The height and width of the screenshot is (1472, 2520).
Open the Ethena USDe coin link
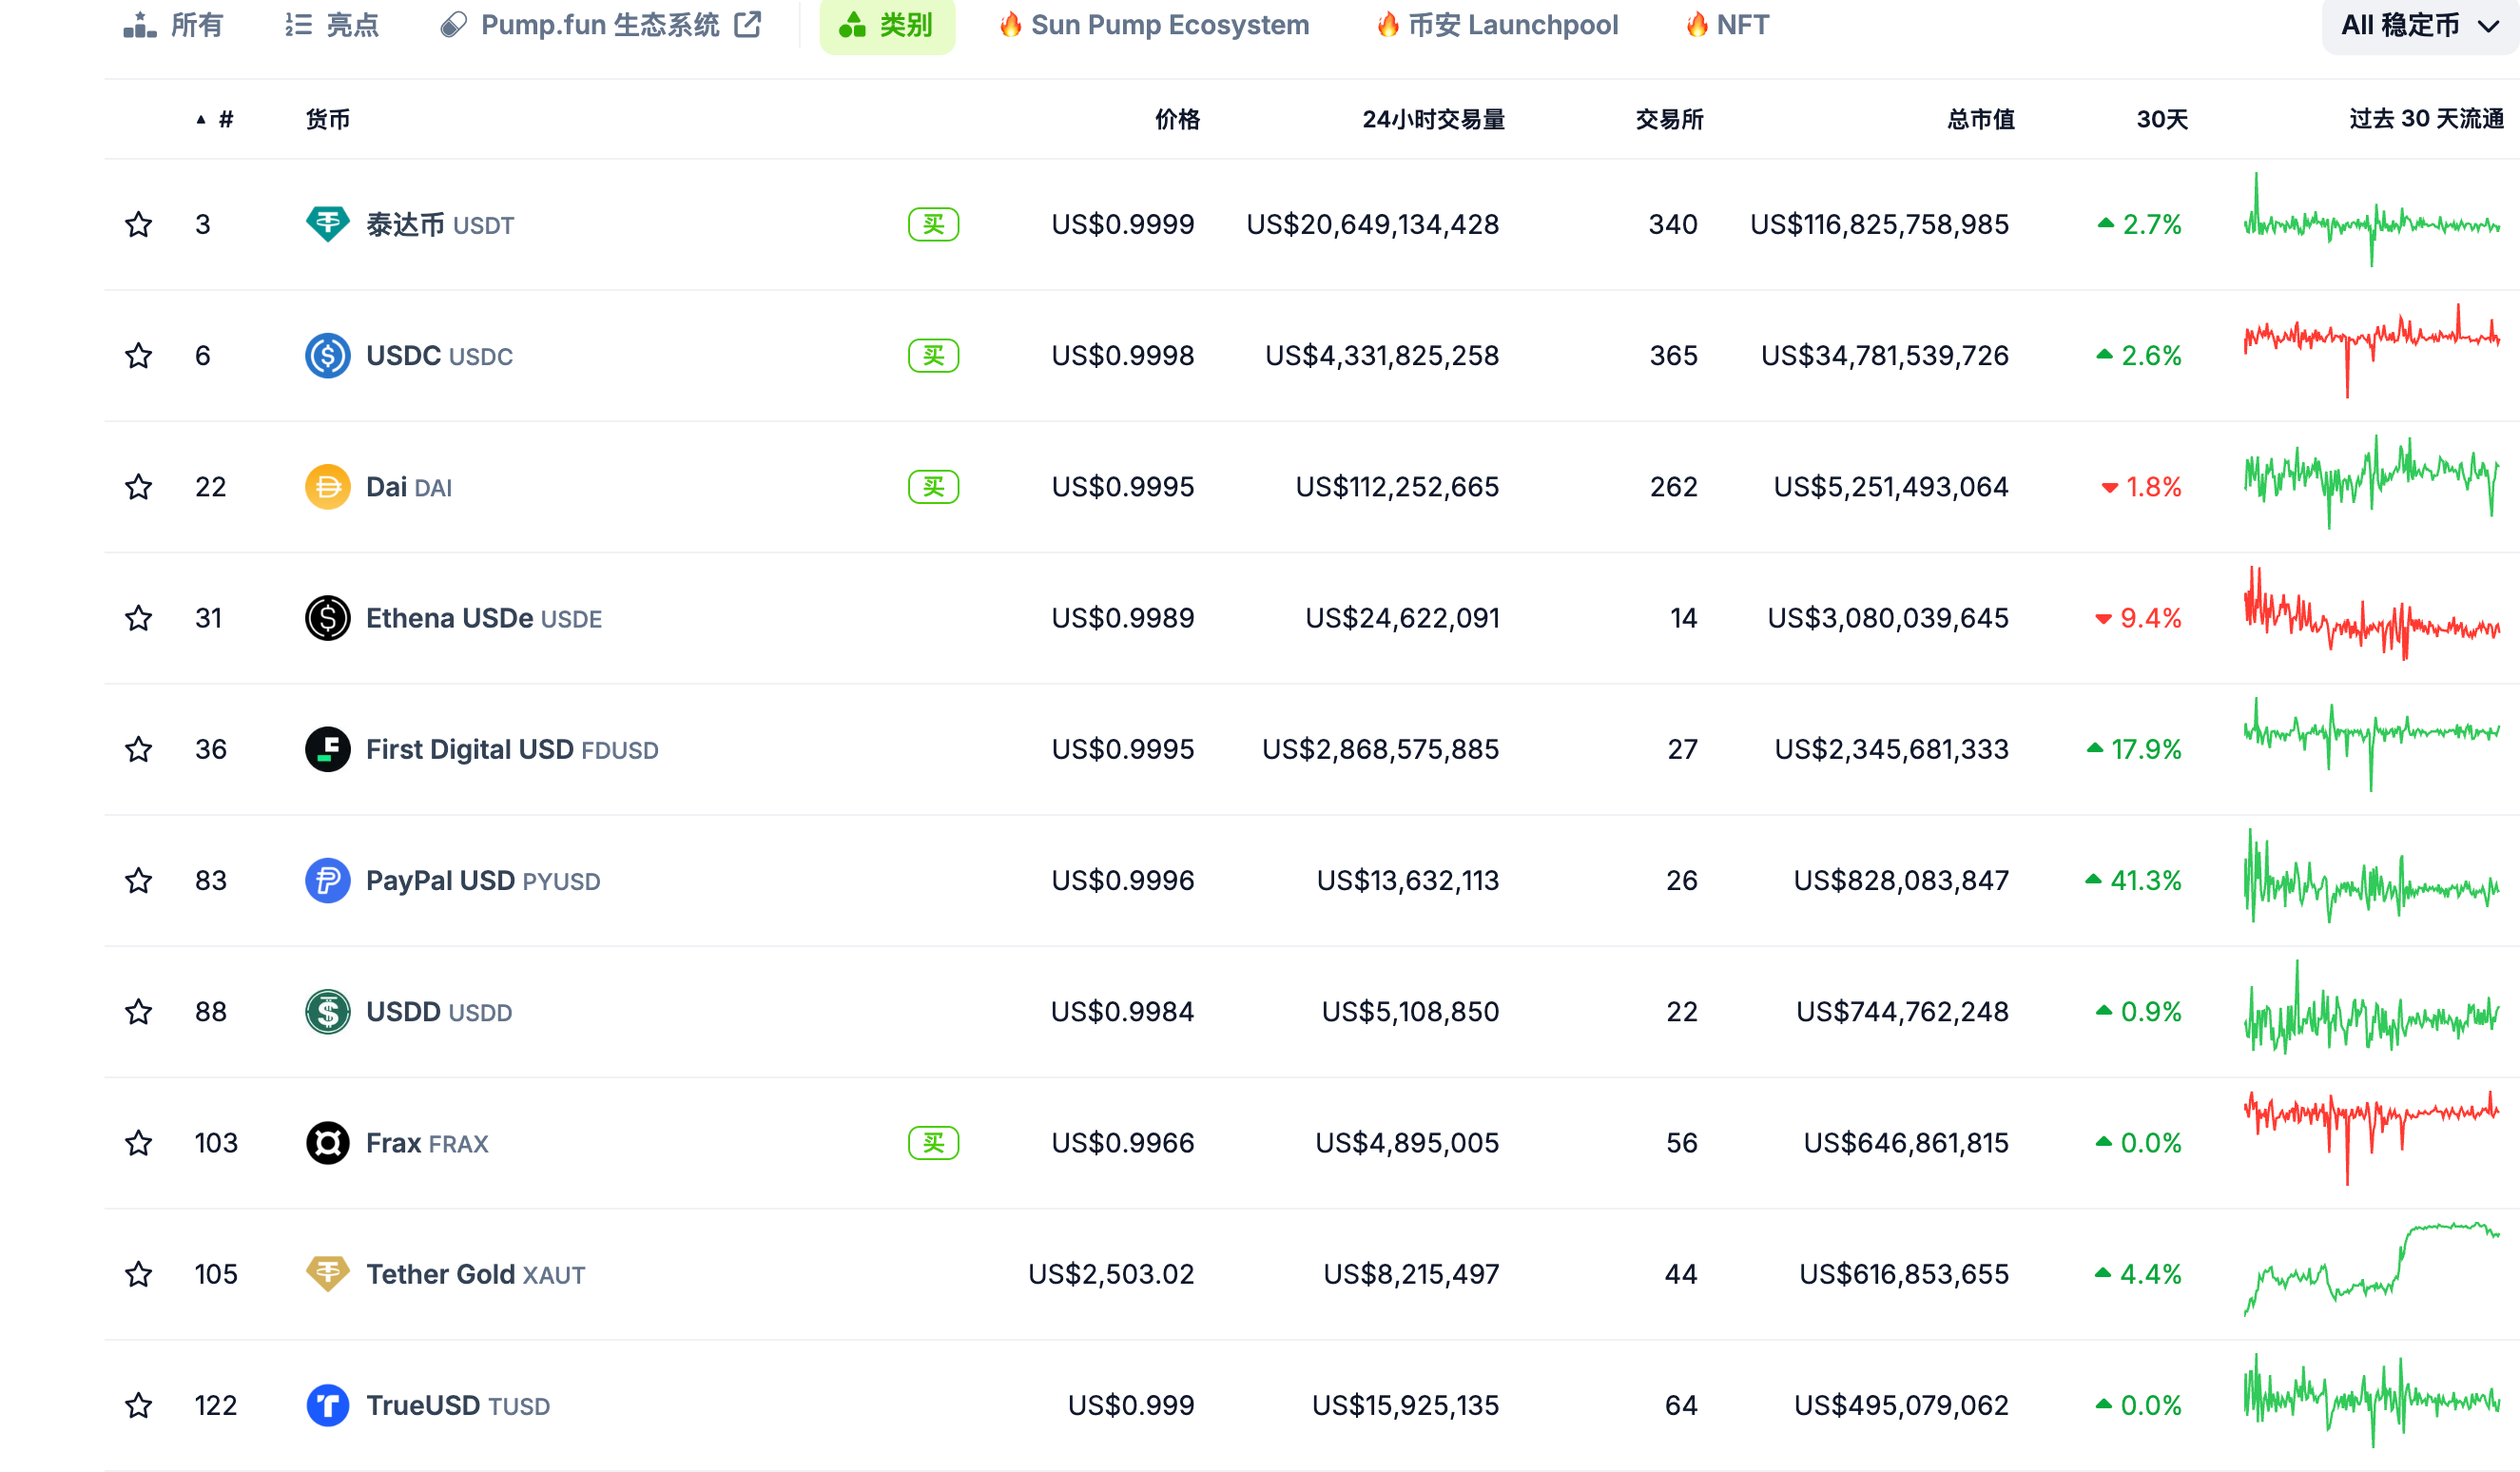point(484,619)
